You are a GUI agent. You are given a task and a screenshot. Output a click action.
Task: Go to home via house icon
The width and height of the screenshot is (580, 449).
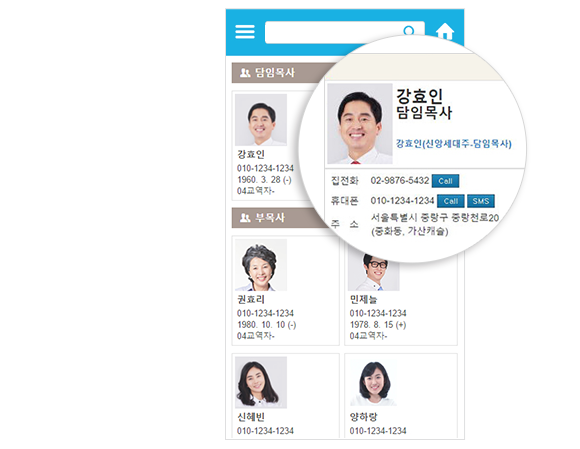click(445, 31)
